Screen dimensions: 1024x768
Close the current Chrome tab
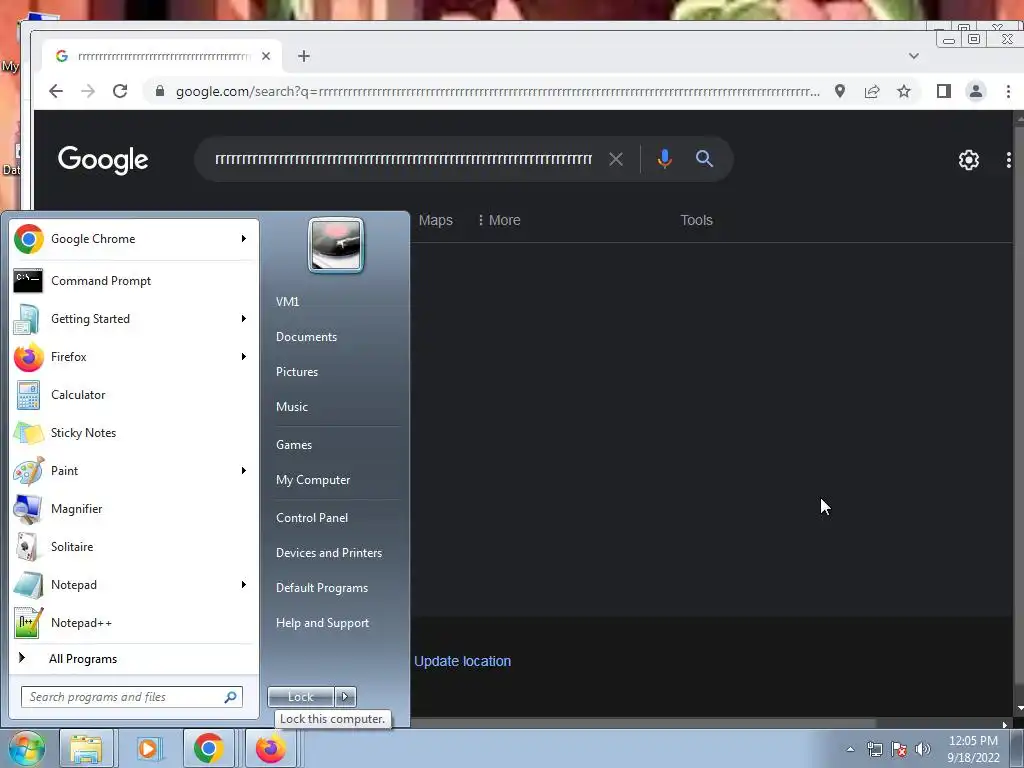(x=266, y=56)
